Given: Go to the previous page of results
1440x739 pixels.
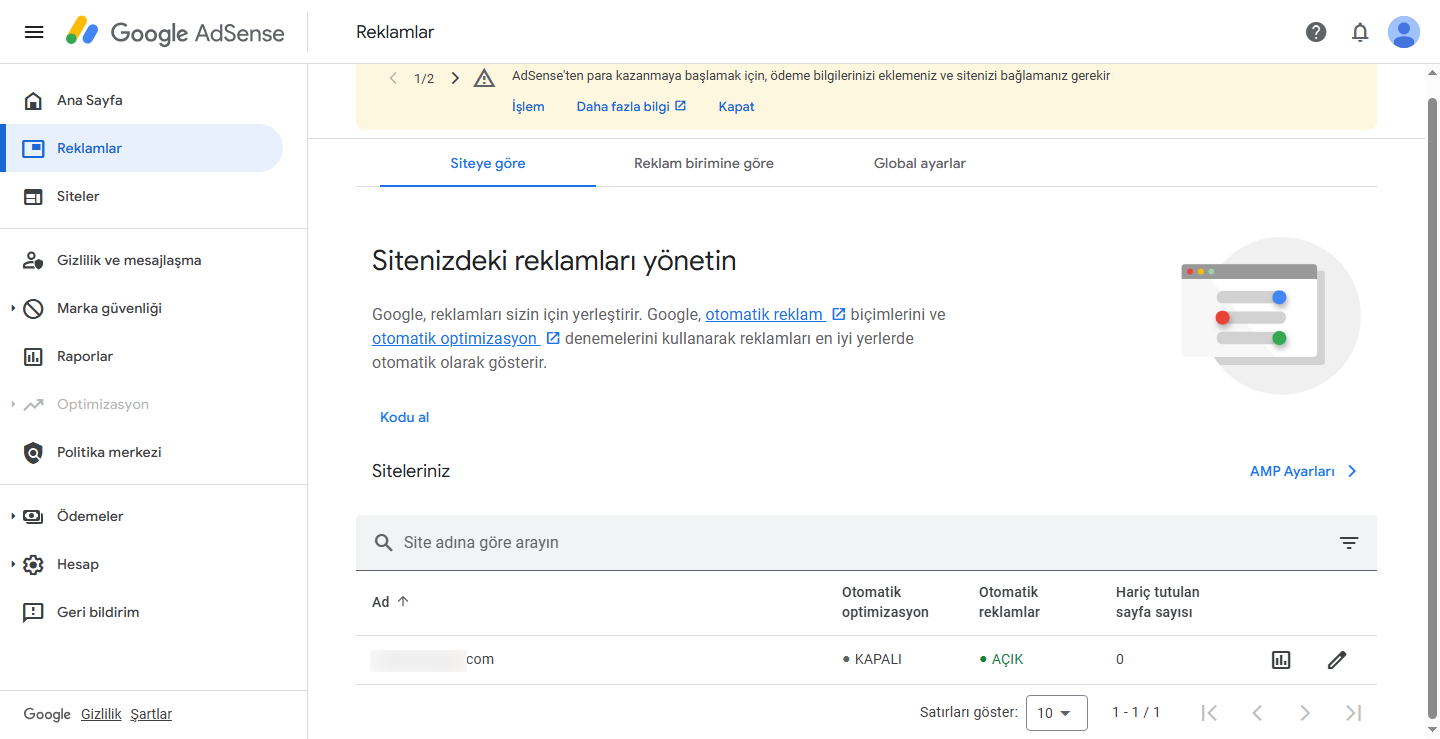Looking at the screenshot, I should (1257, 713).
